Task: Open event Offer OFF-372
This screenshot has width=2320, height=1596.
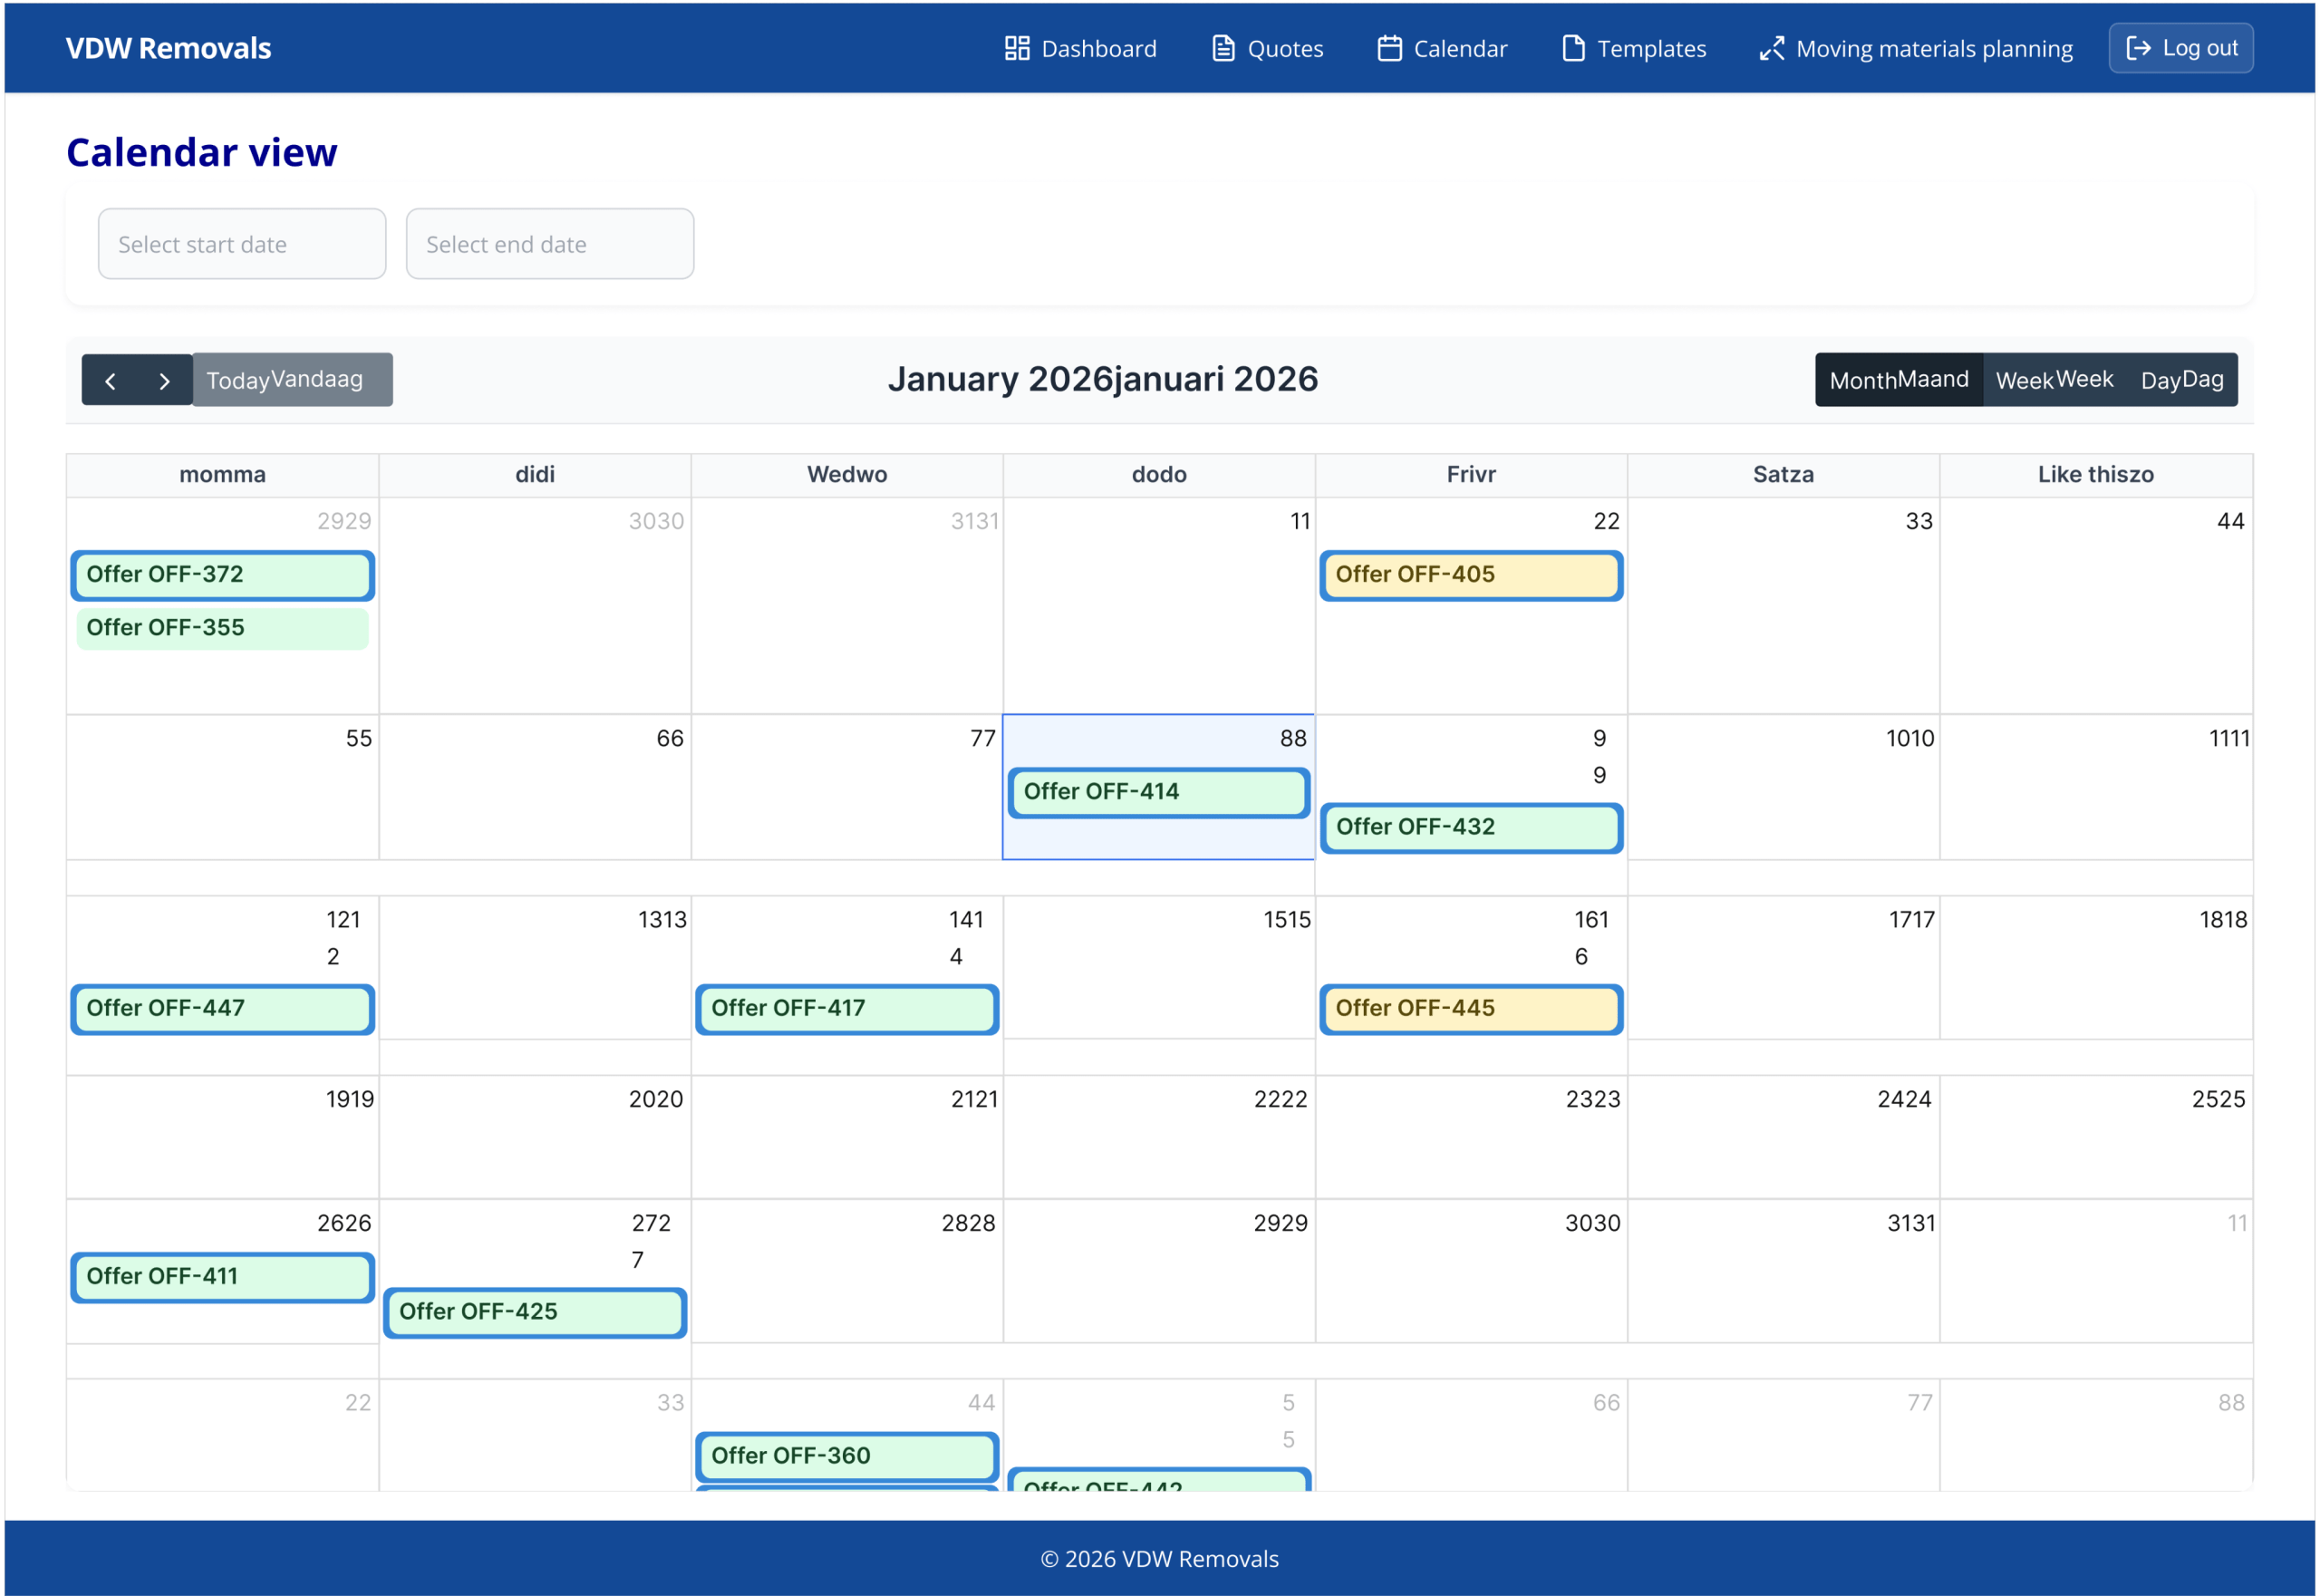Action: (x=223, y=575)
